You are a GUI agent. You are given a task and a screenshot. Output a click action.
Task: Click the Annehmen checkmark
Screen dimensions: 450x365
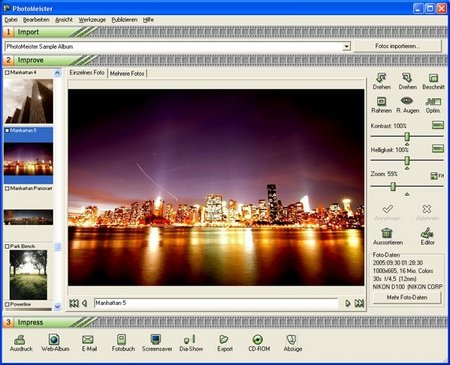[387, 209]
